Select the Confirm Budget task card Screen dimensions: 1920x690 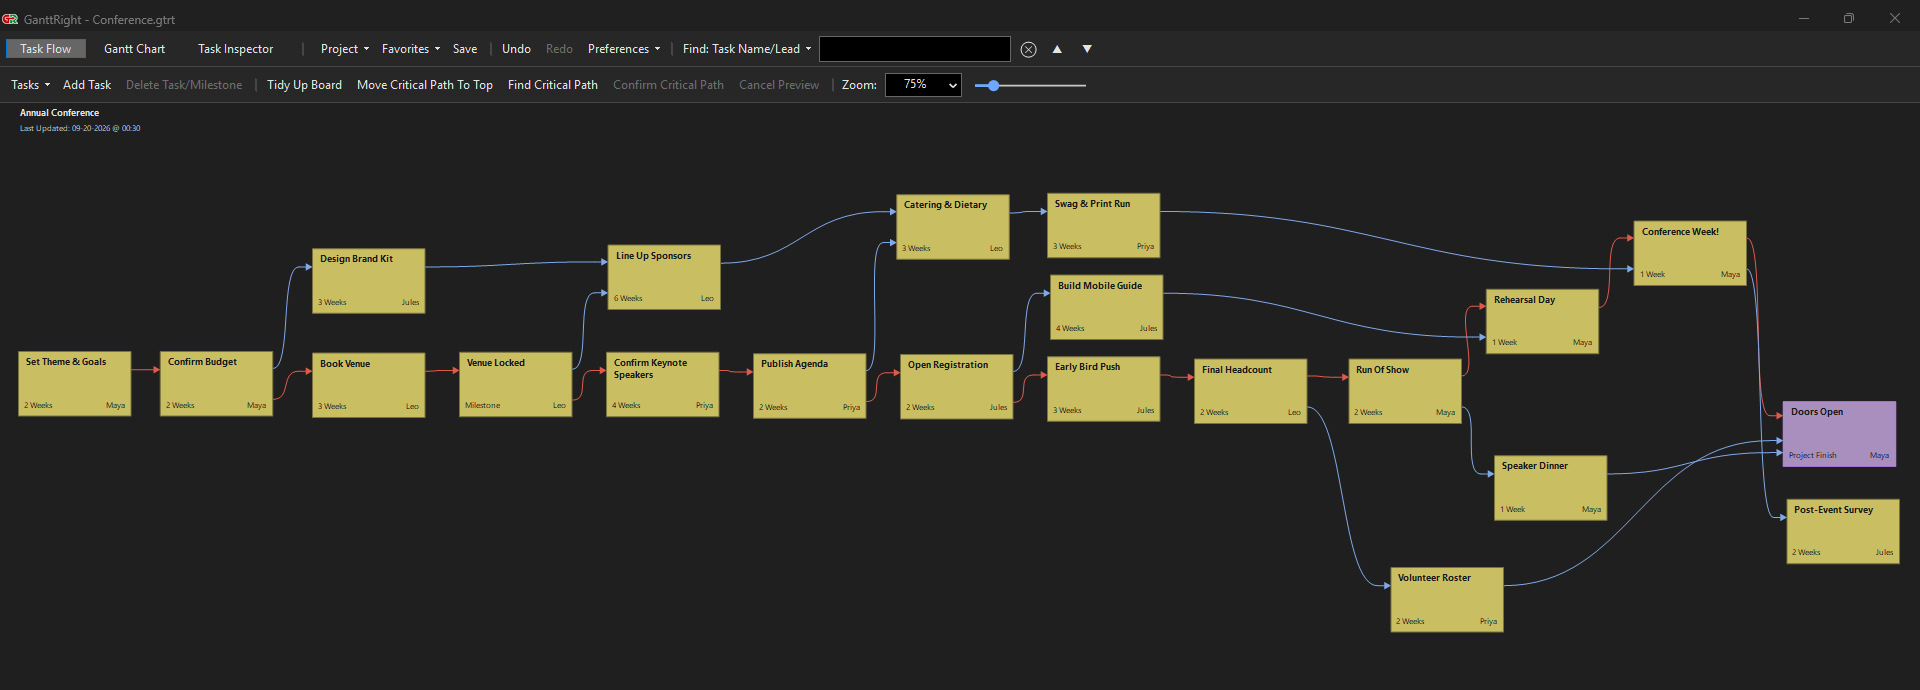216,383
